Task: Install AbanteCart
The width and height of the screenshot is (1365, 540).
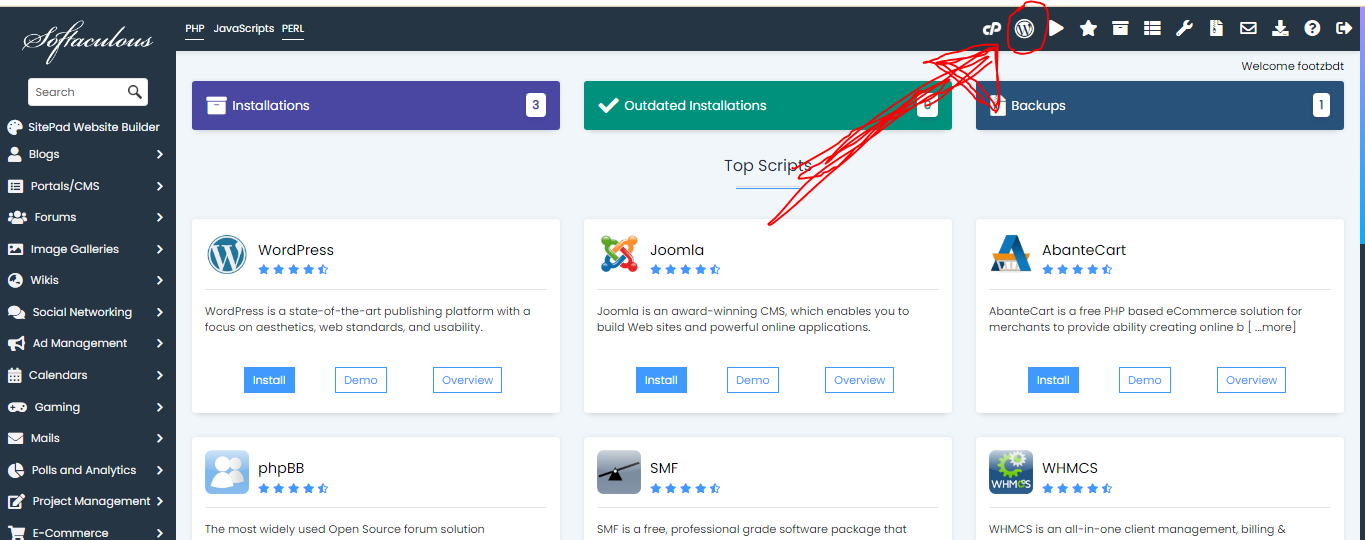Action: coord(1053,380)
